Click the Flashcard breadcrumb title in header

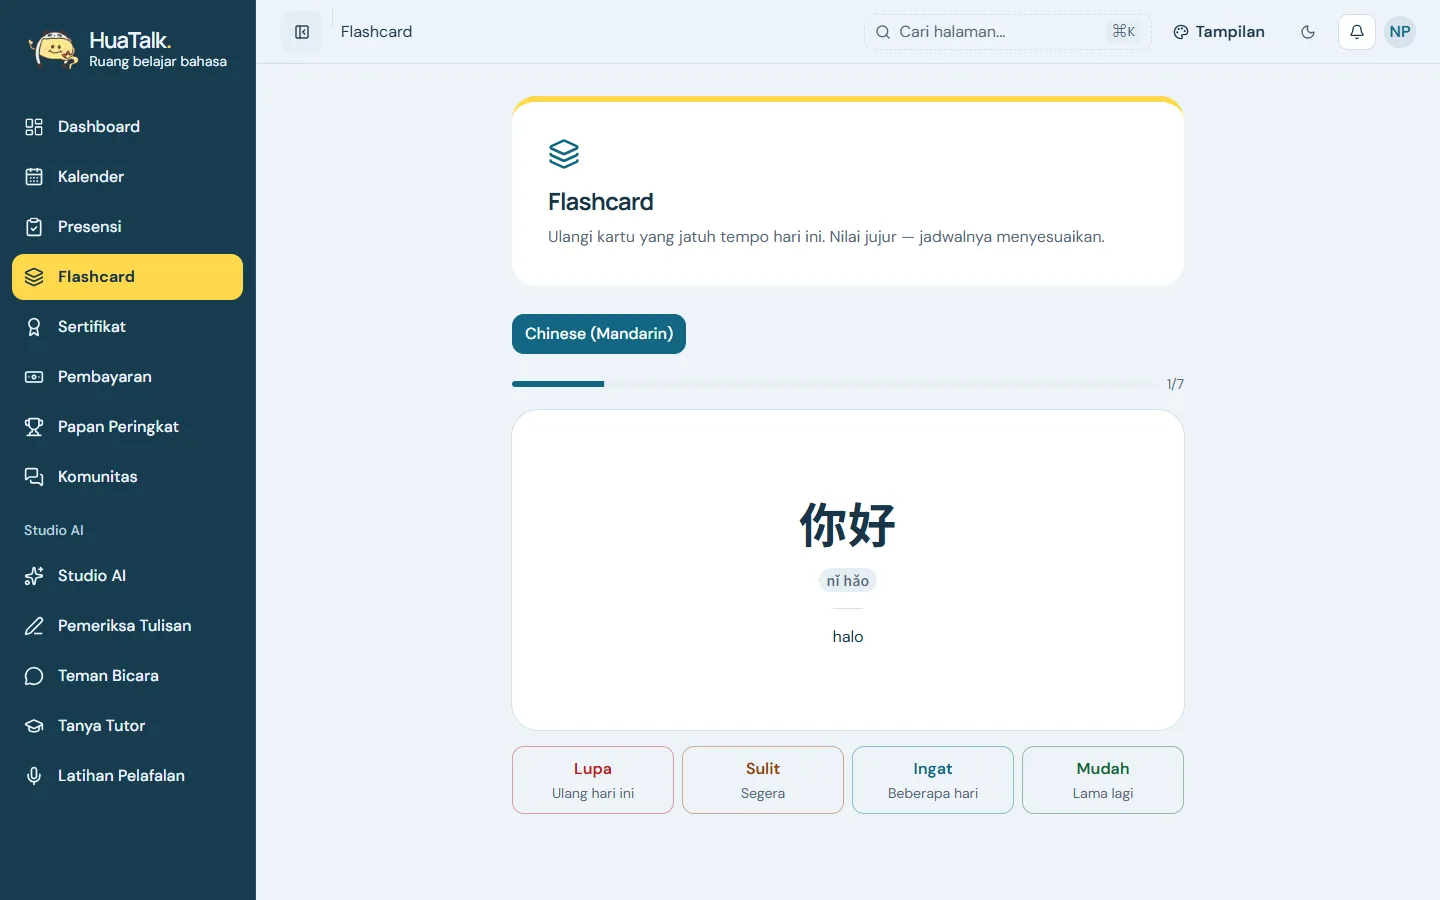[x=376, y=32]
